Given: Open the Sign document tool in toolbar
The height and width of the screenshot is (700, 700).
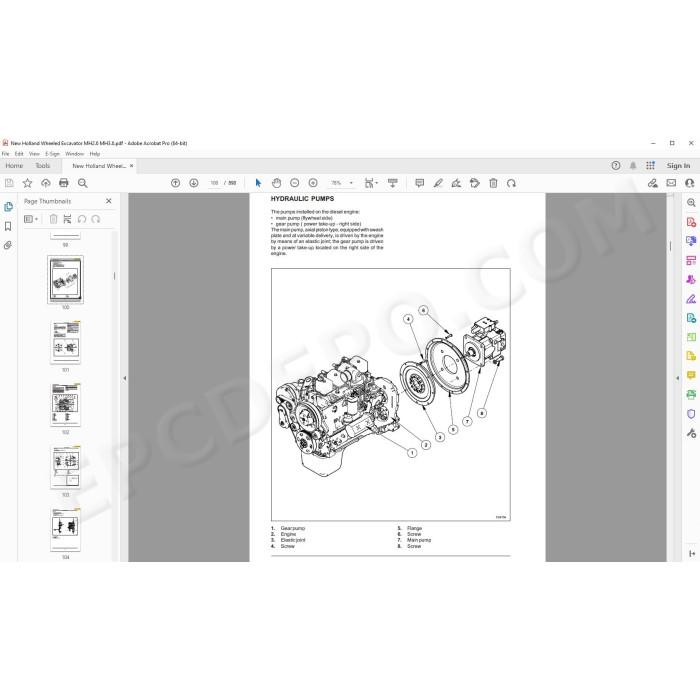Looking at the screenshot, I should [x=456, y=183].
